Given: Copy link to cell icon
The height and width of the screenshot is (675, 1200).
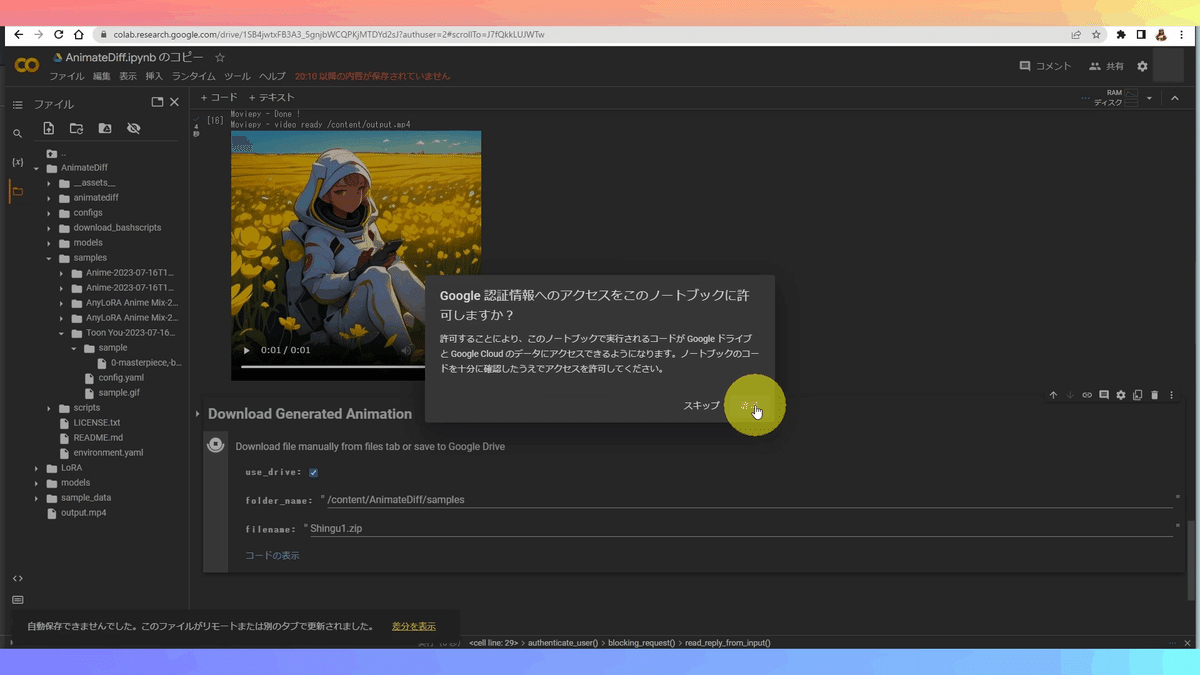Looking at the screenshot, I should click(x=1087, y=395).
